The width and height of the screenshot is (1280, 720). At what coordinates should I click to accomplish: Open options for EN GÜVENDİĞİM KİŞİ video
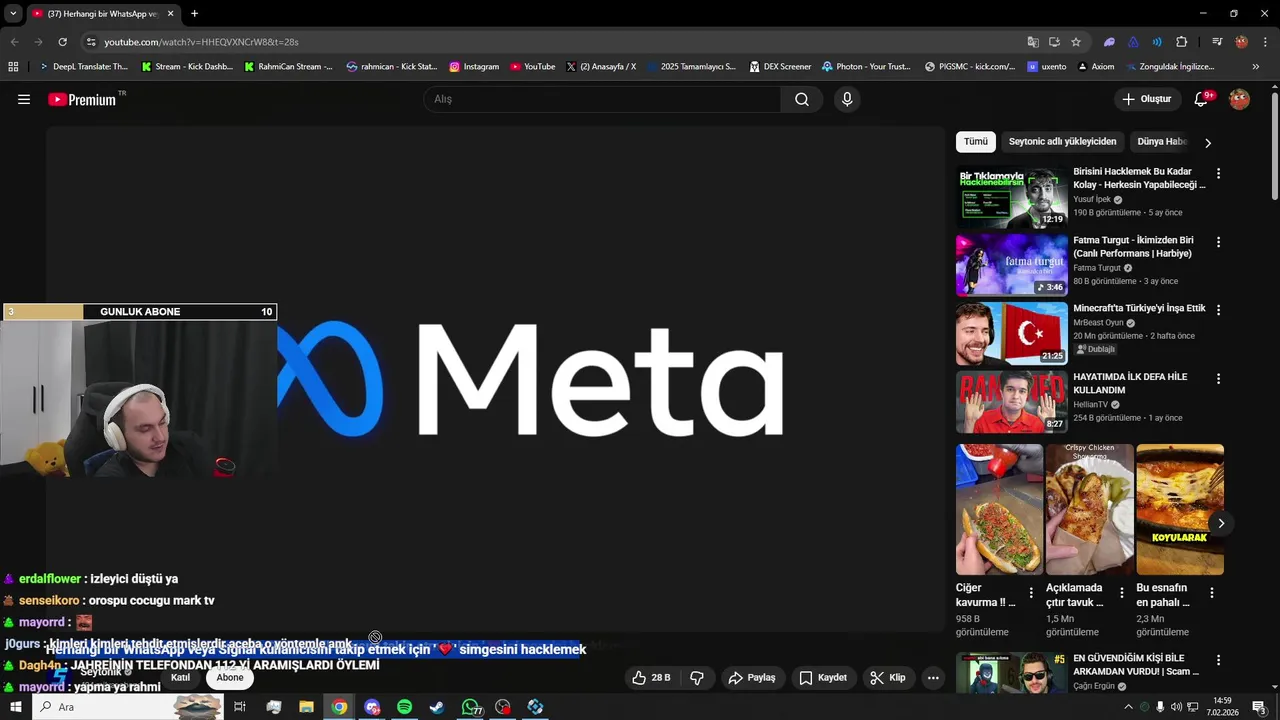pyautogui.click(x=1218, y=660)
